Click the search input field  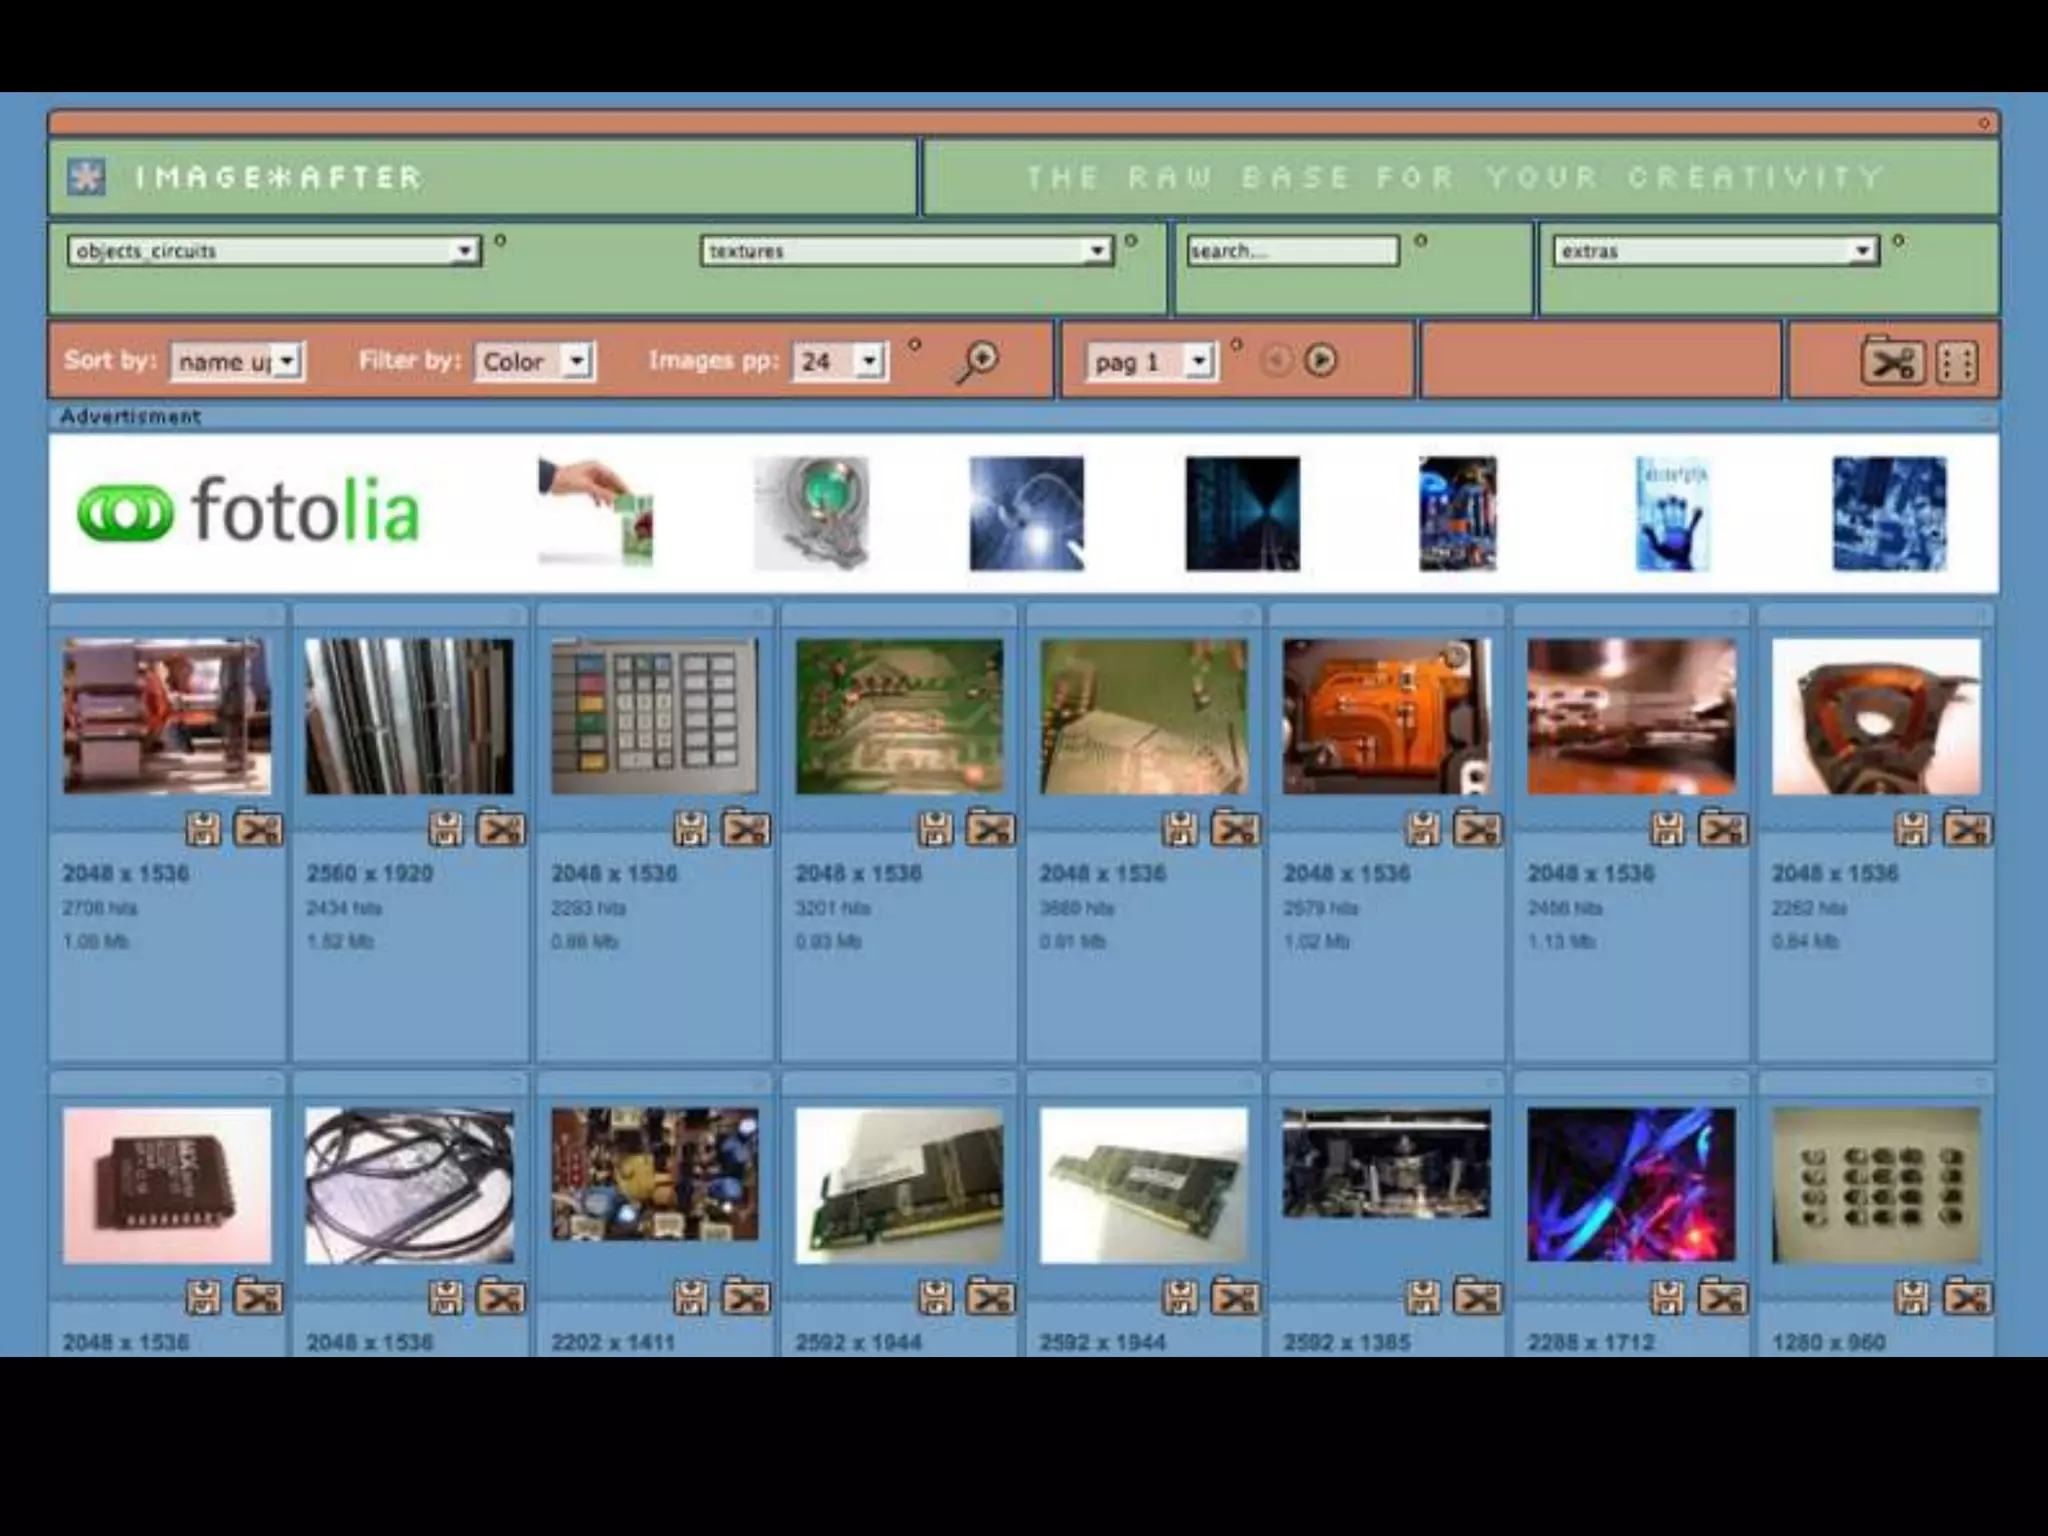(x=1292, y=251)
